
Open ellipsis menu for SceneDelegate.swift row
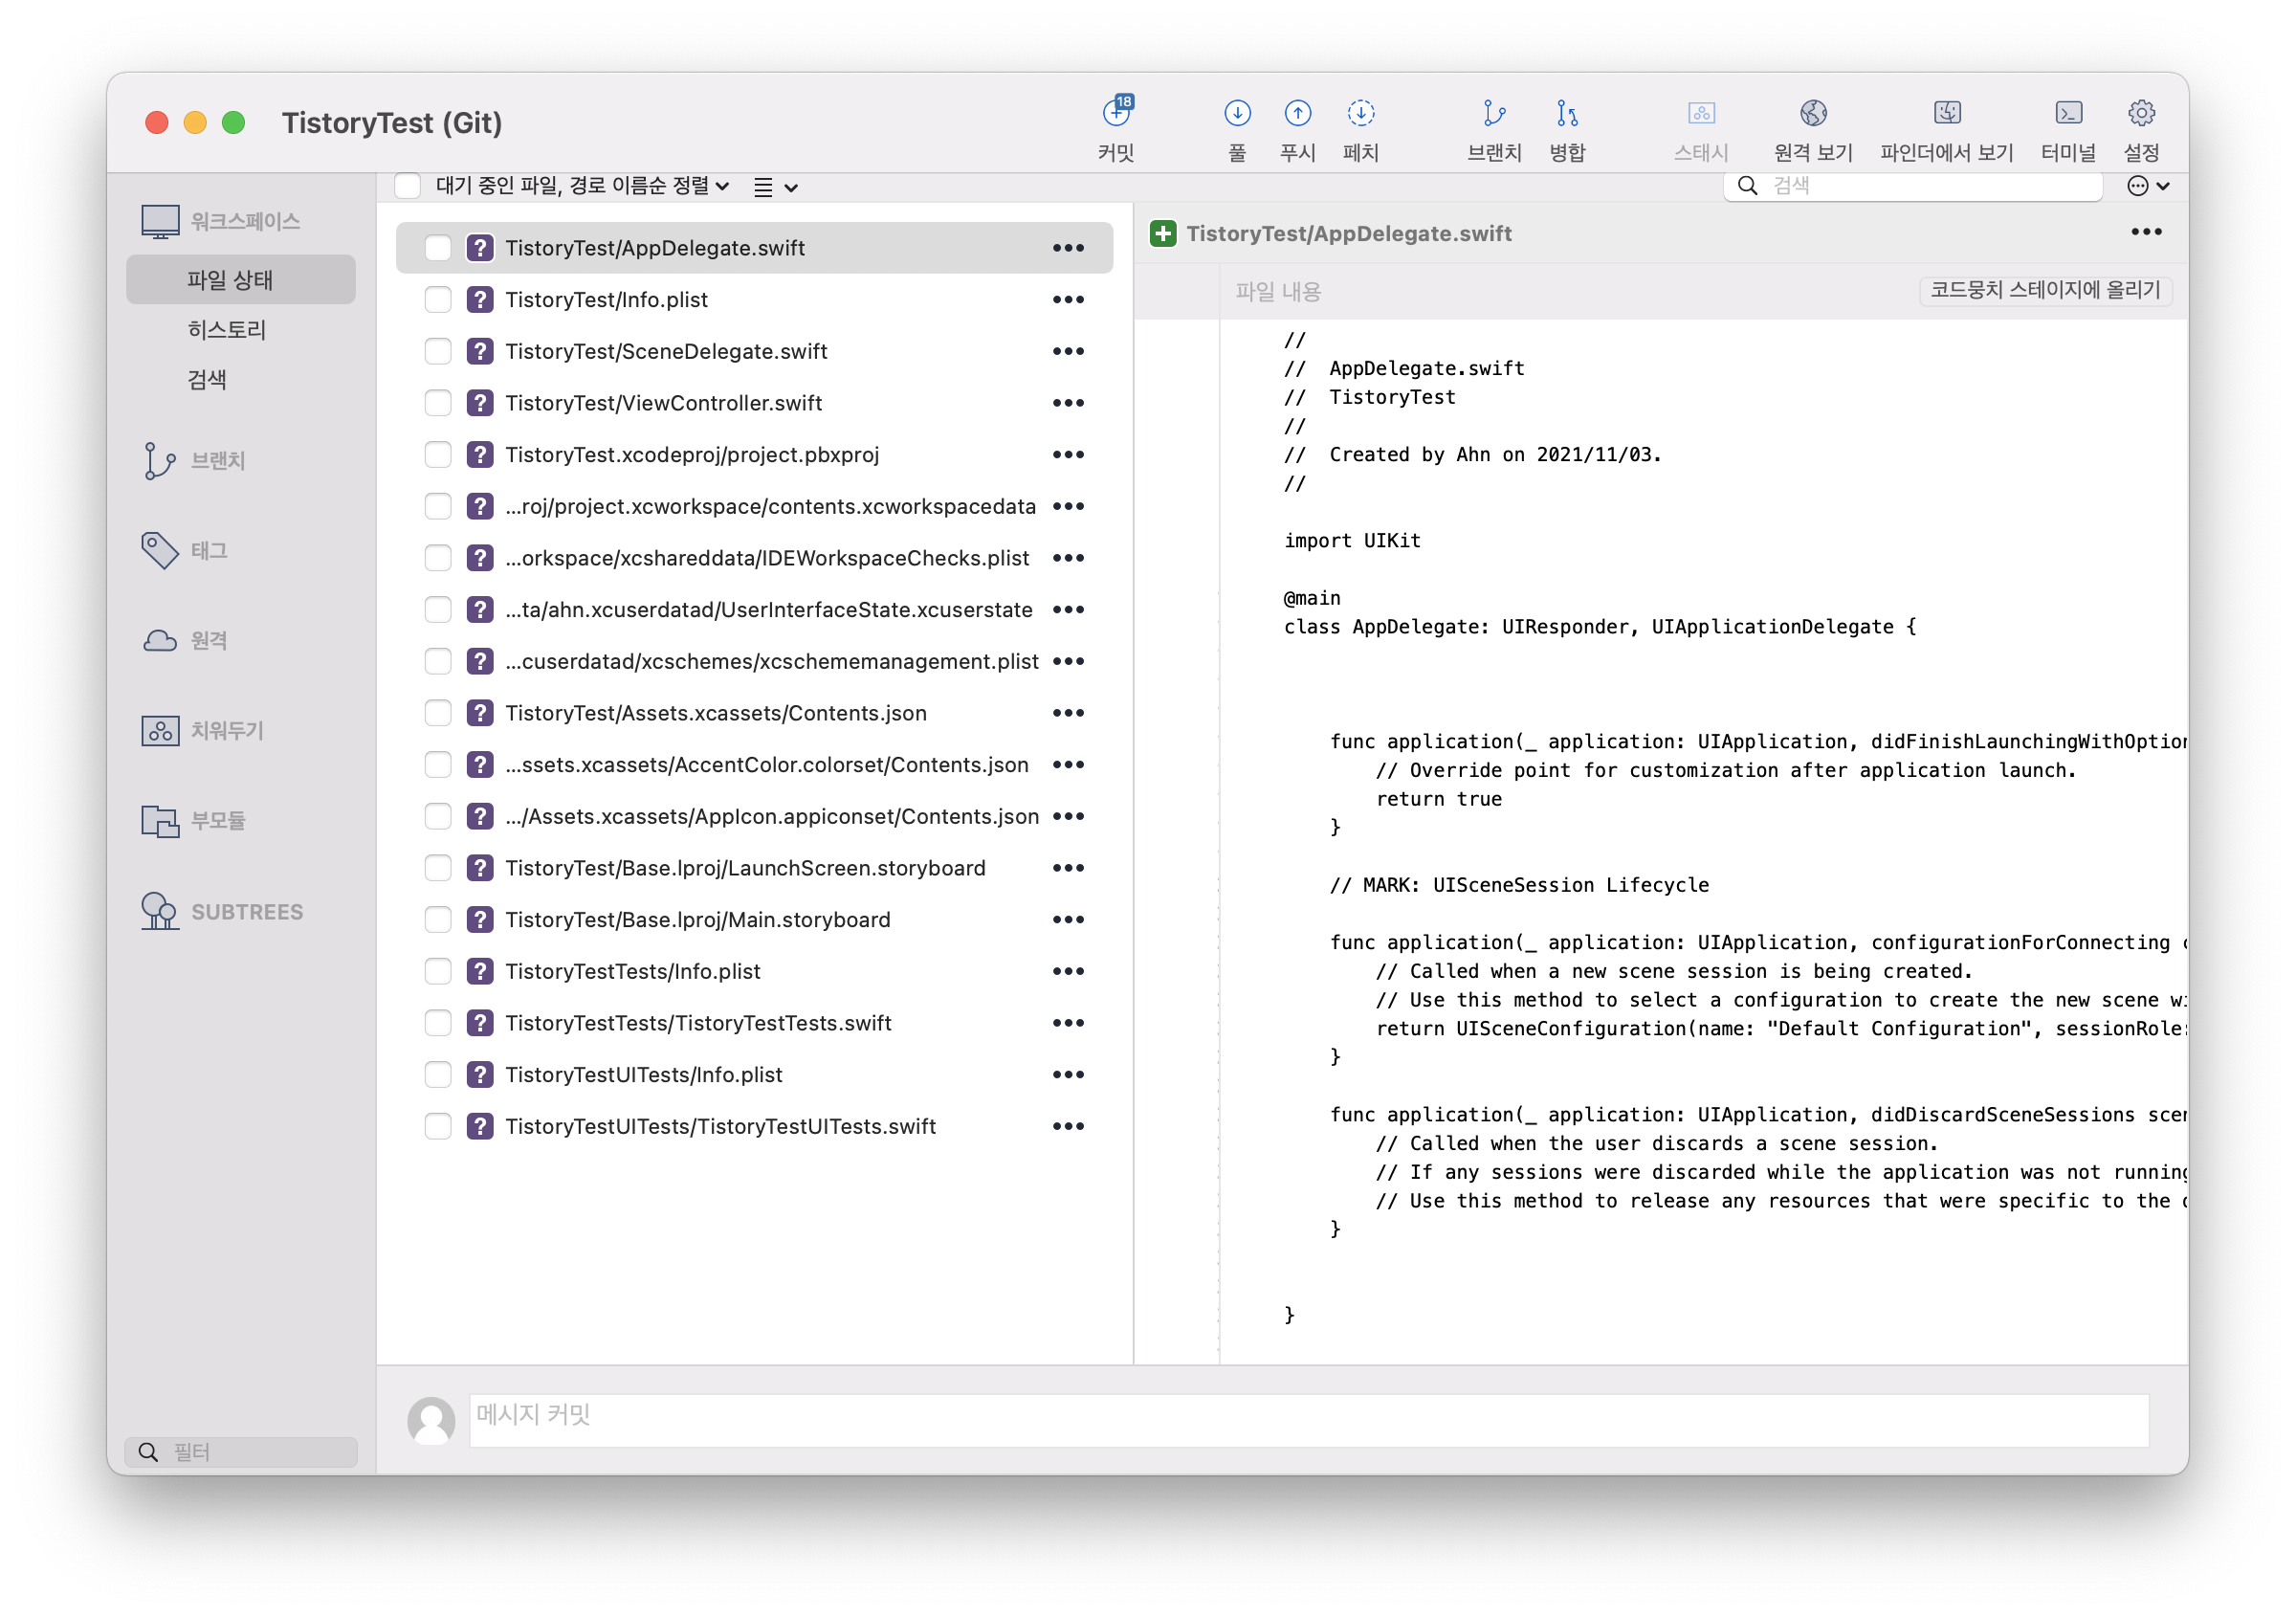(1068, 351)
